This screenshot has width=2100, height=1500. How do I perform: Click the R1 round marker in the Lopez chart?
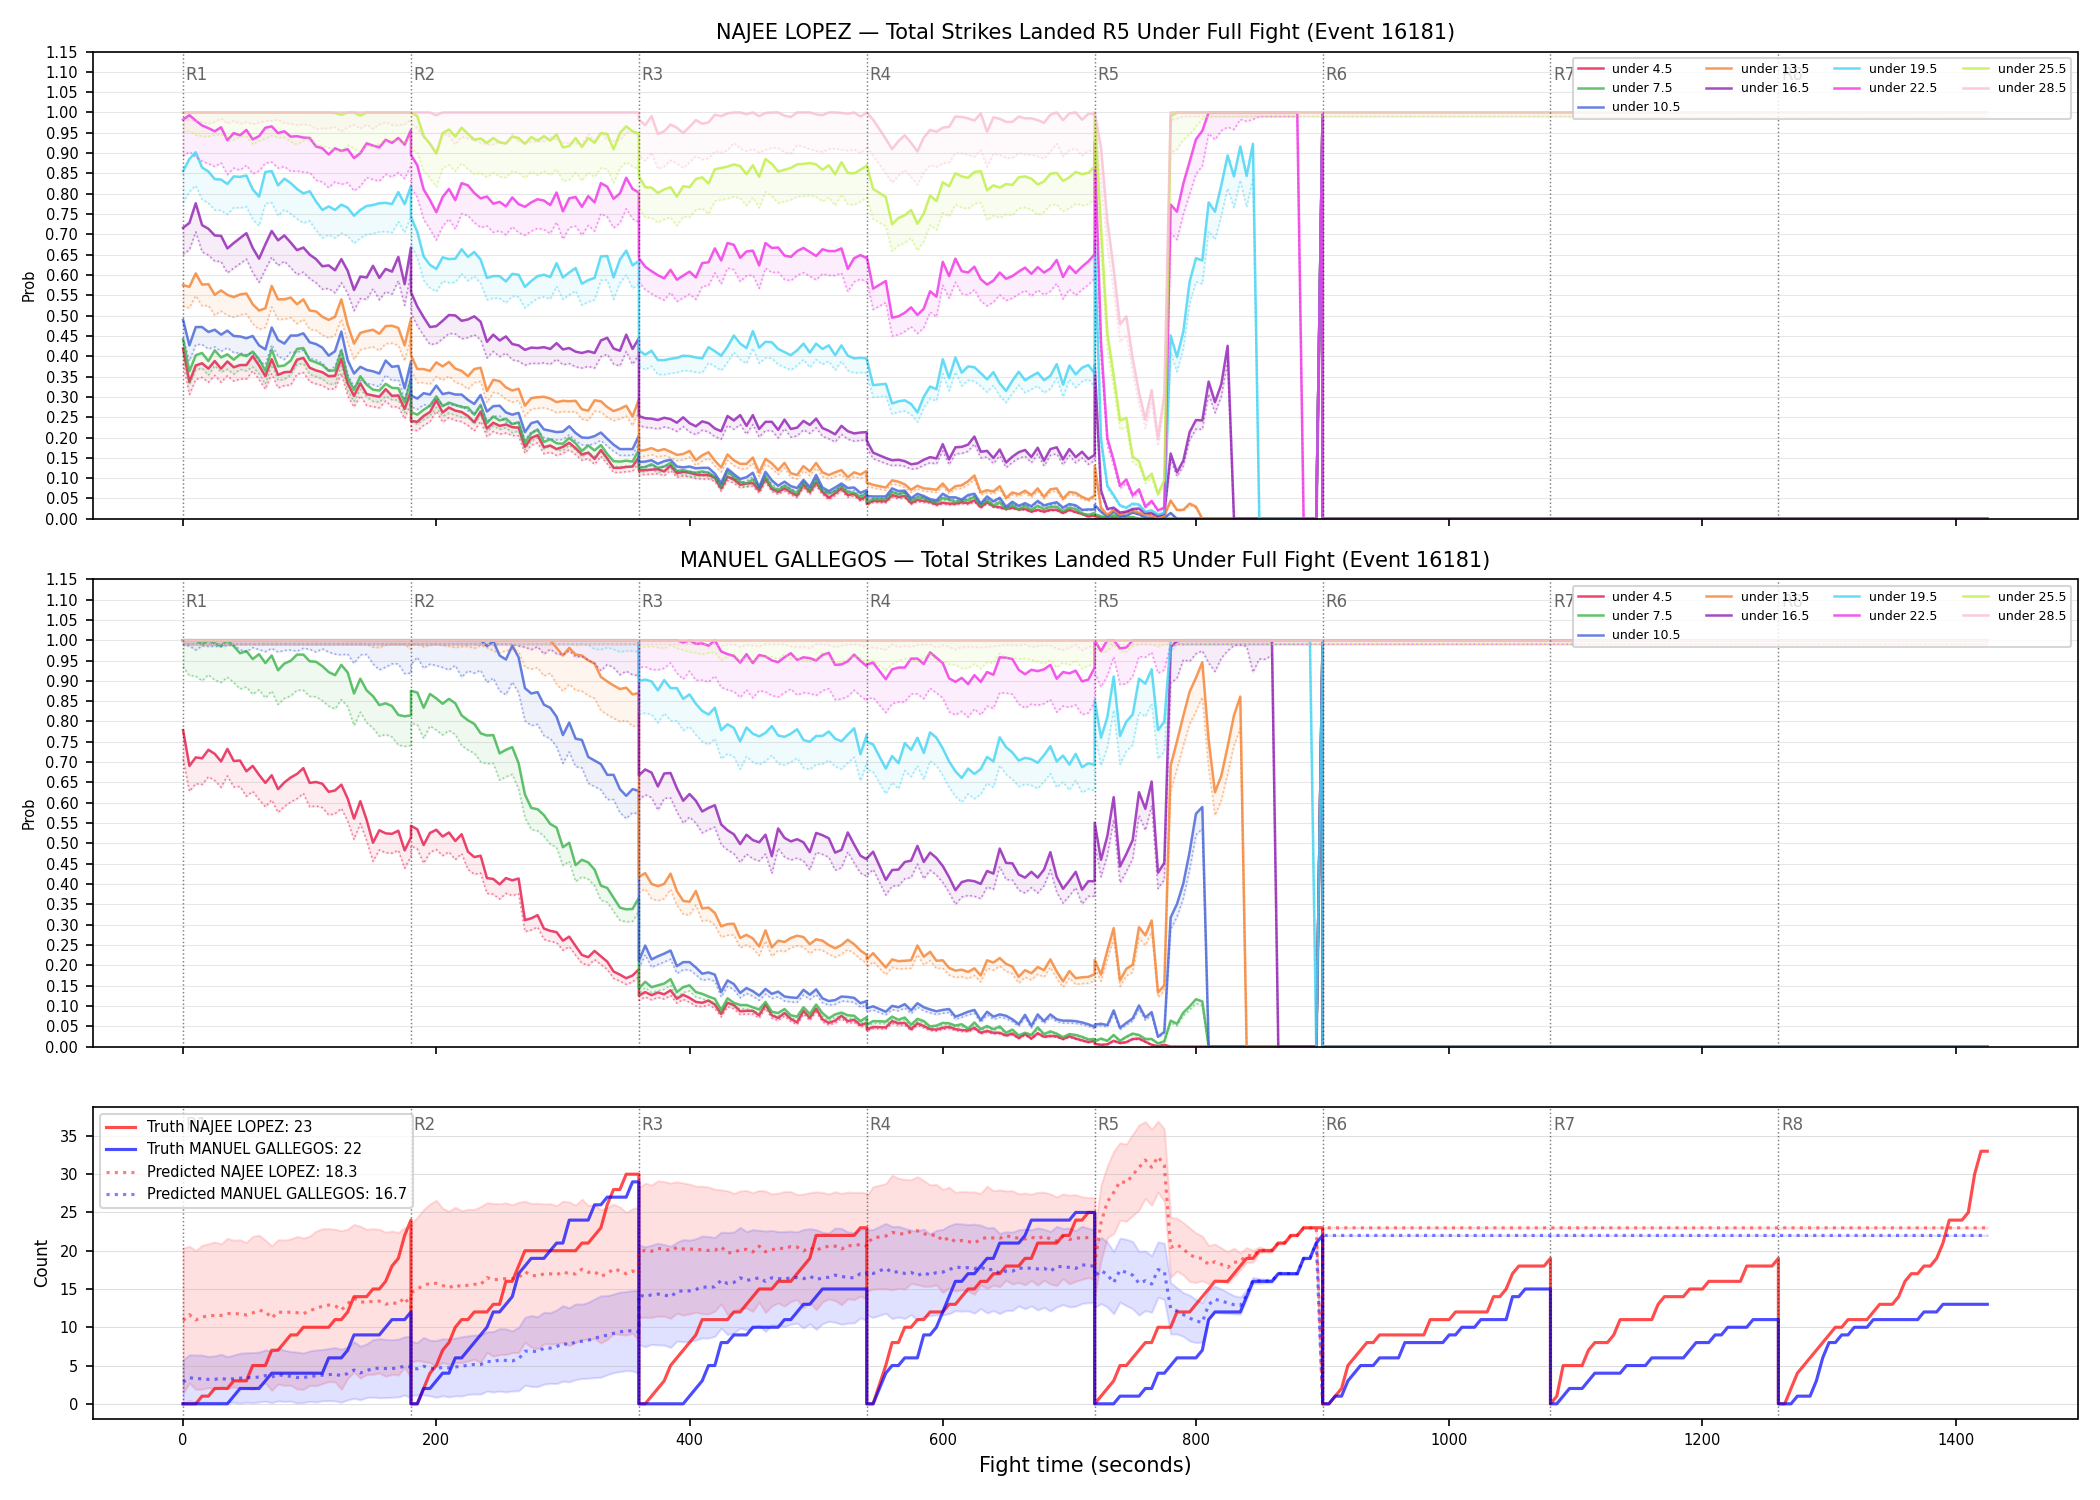[196, 74]
